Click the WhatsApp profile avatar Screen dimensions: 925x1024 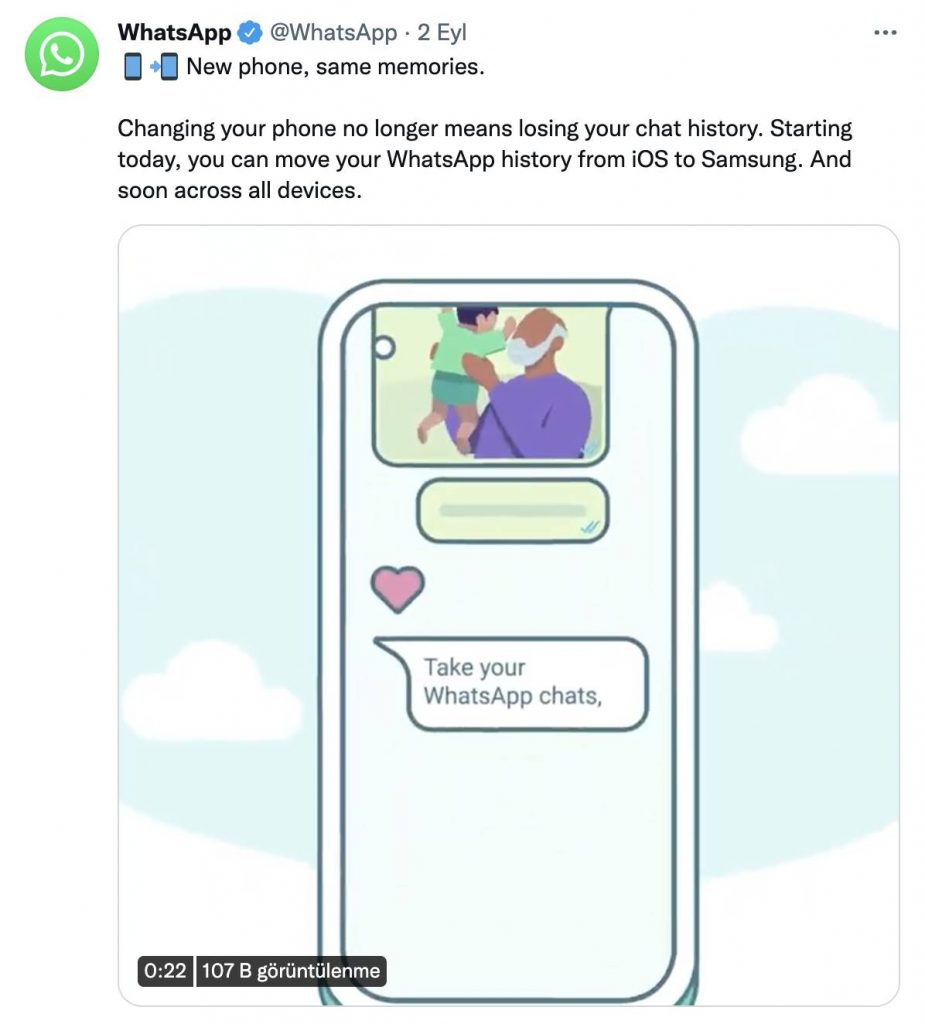[61, 55]
